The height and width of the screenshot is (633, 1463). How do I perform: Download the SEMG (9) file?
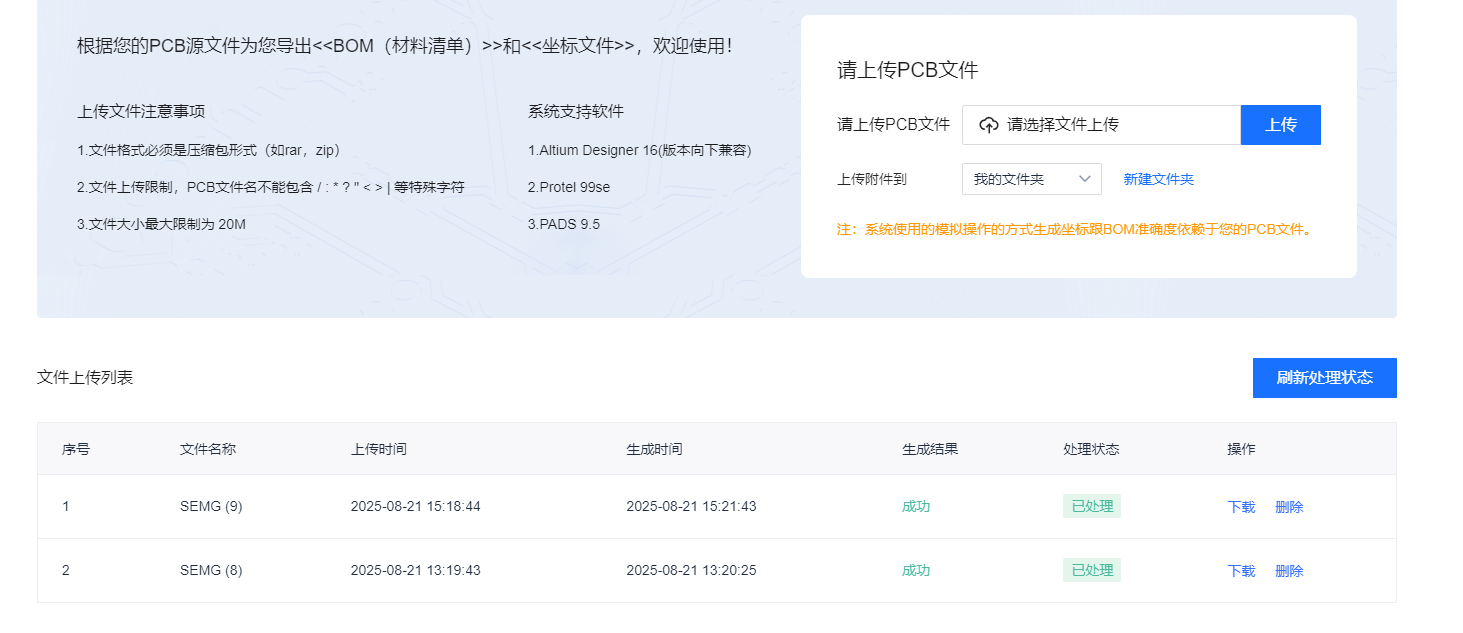coord(1241,507)
